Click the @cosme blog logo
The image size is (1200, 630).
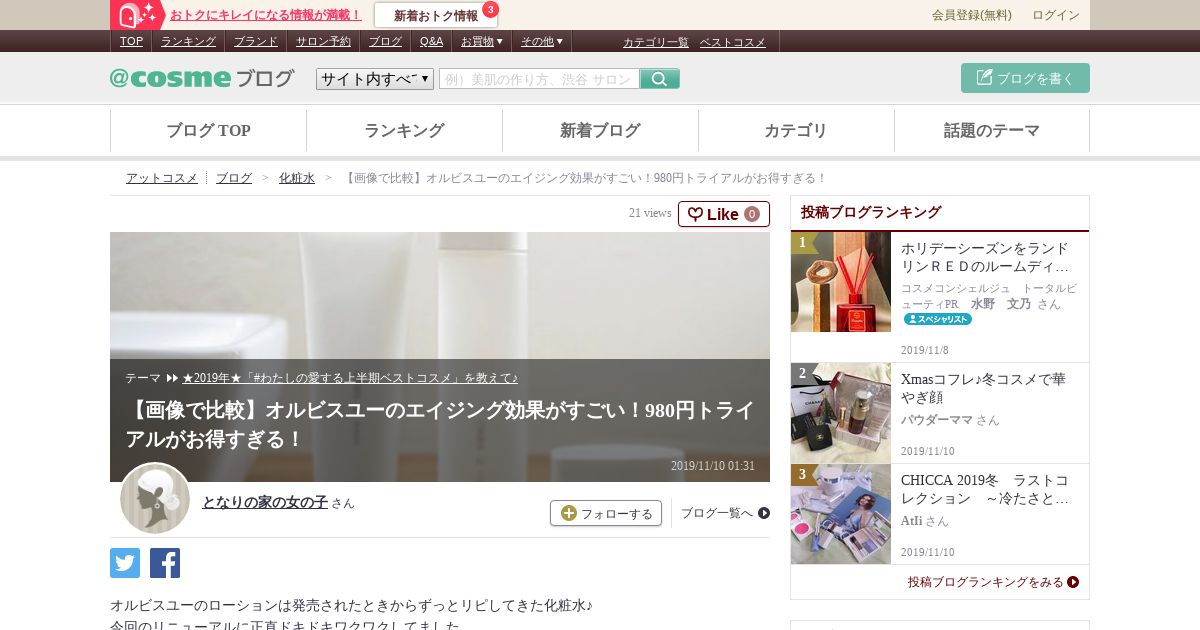(x=202, y=78)
